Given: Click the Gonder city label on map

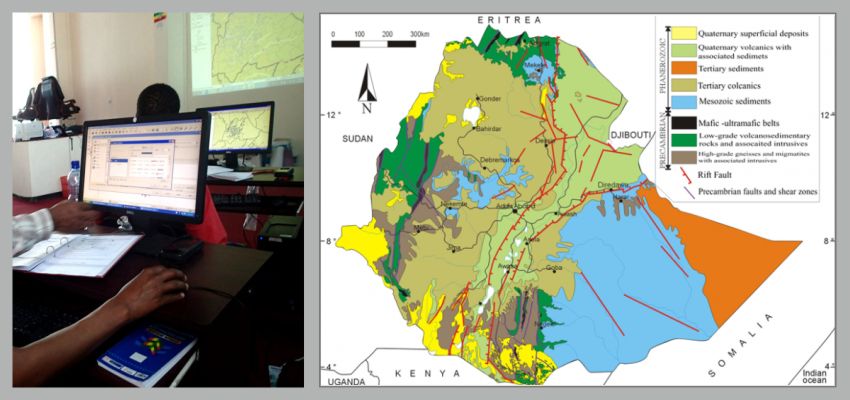Looking at the screenshot, I should [x=489, y=99].
